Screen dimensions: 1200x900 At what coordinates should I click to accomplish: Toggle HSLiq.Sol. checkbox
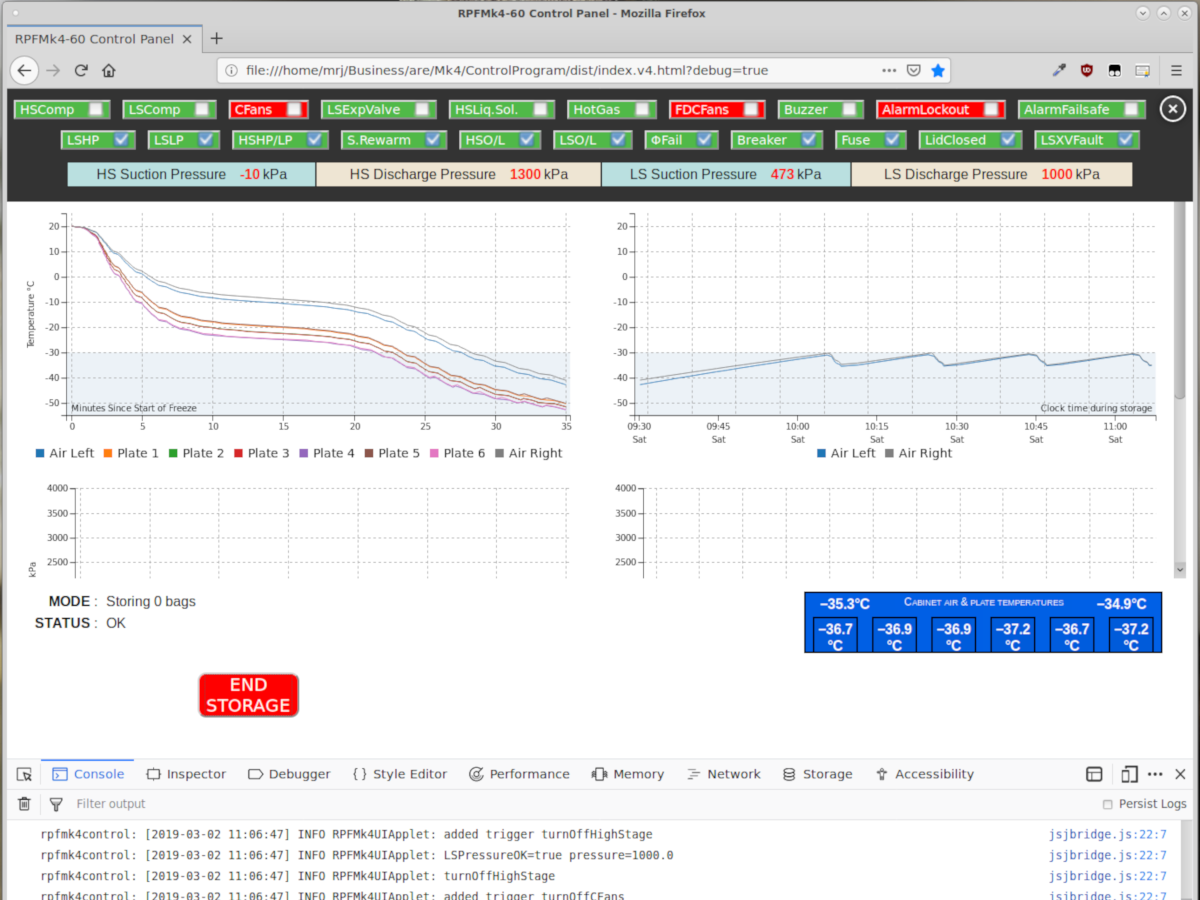pos(541,110)
